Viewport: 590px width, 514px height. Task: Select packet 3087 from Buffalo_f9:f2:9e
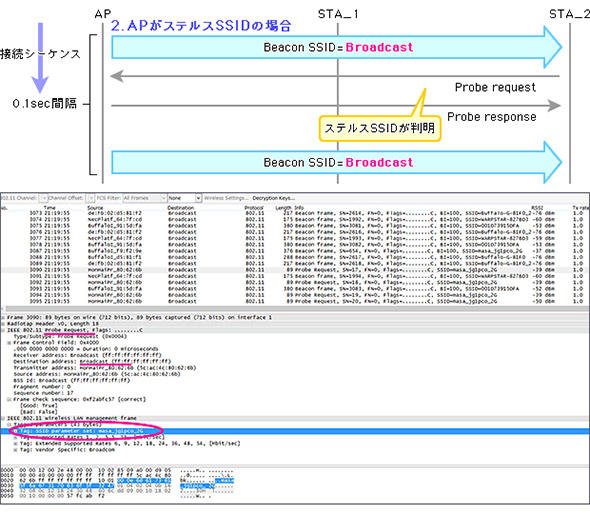(x=295, y=251)
